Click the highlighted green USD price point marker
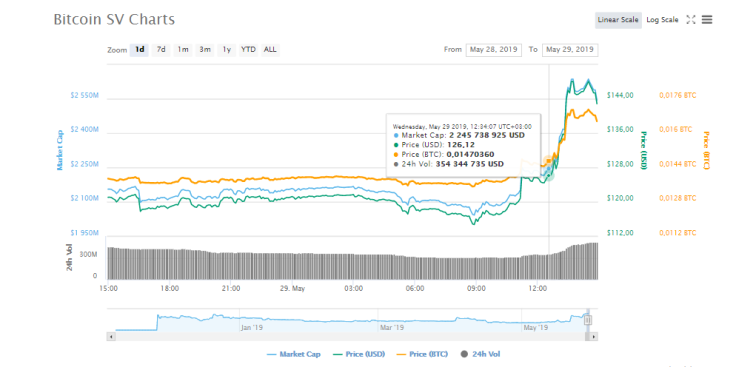736x367 pixels. pos(549,175)
